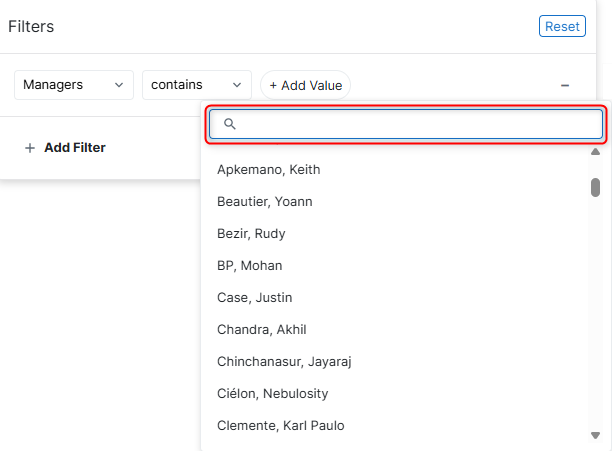Viewport: 612px width, 451px height.
Task: Open the Managers field dropdown
Action: click(74, 85)
